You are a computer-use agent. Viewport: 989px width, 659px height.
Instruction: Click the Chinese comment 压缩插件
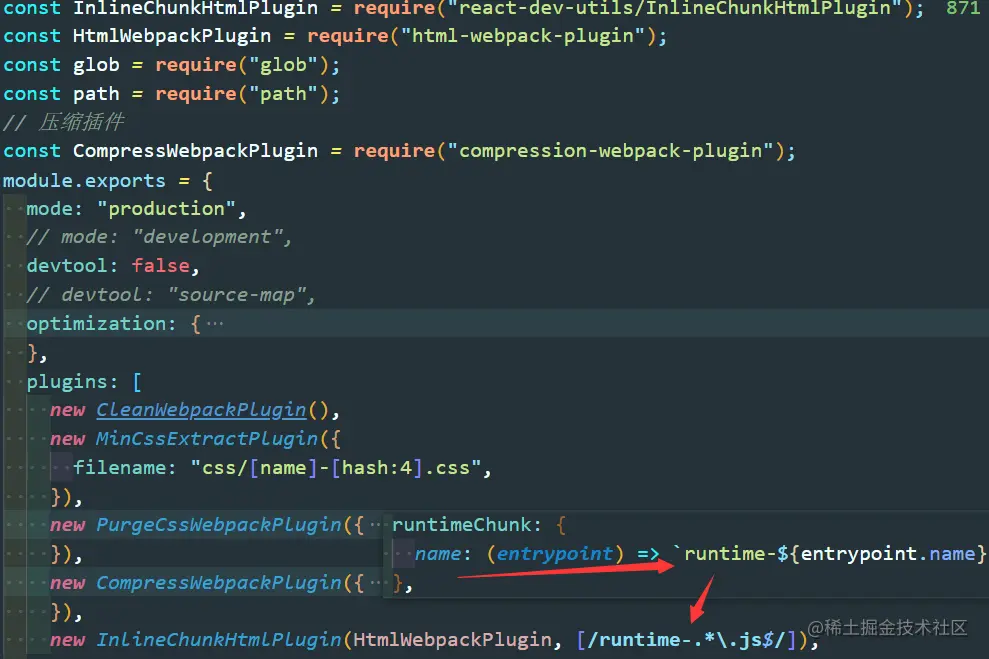(x=81, y=122)
